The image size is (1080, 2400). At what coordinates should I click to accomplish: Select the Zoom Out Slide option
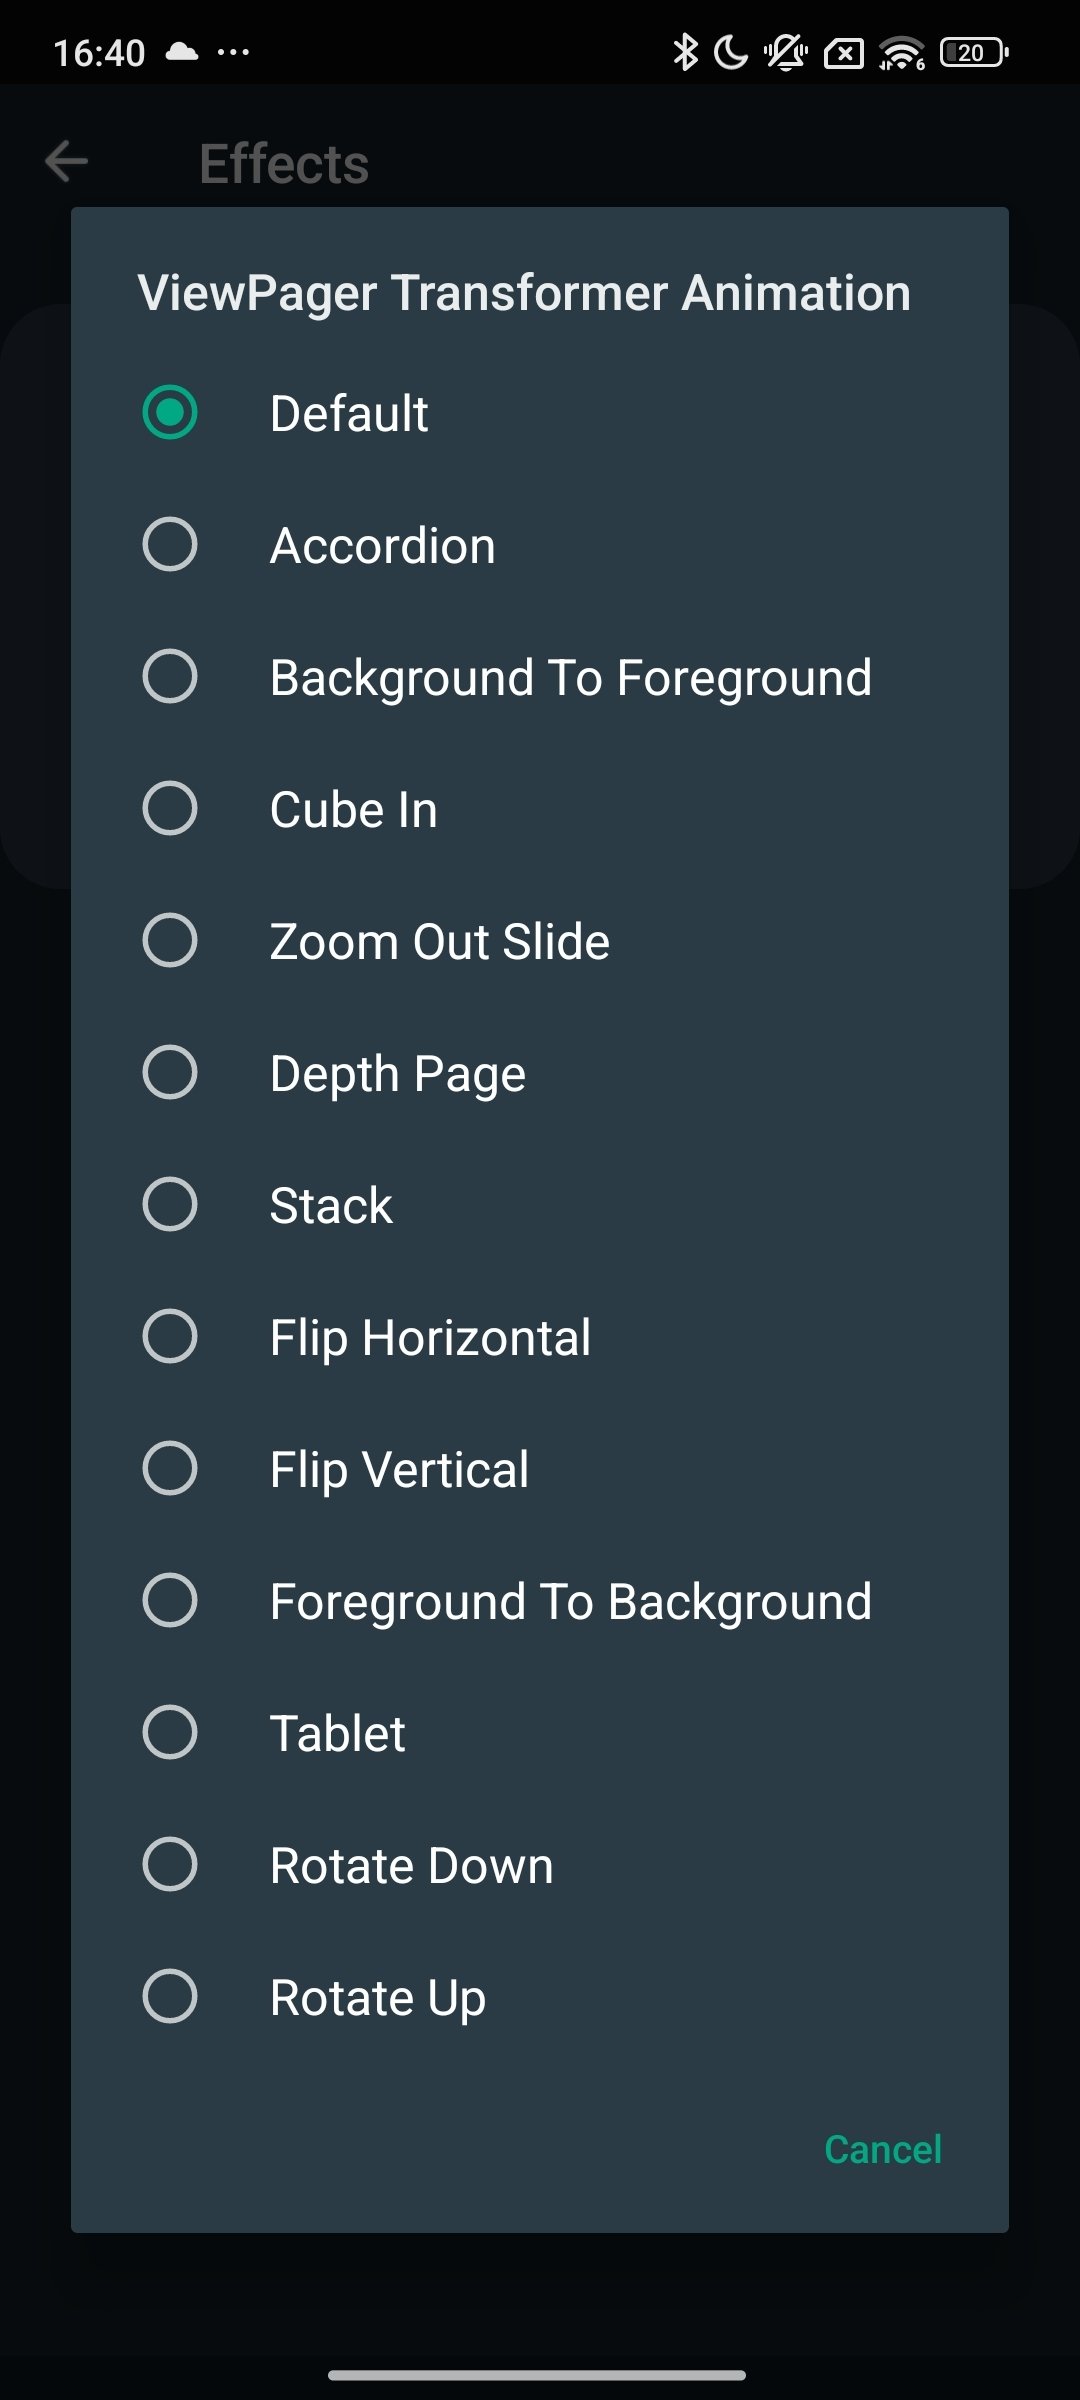click(x=540, y=940)
